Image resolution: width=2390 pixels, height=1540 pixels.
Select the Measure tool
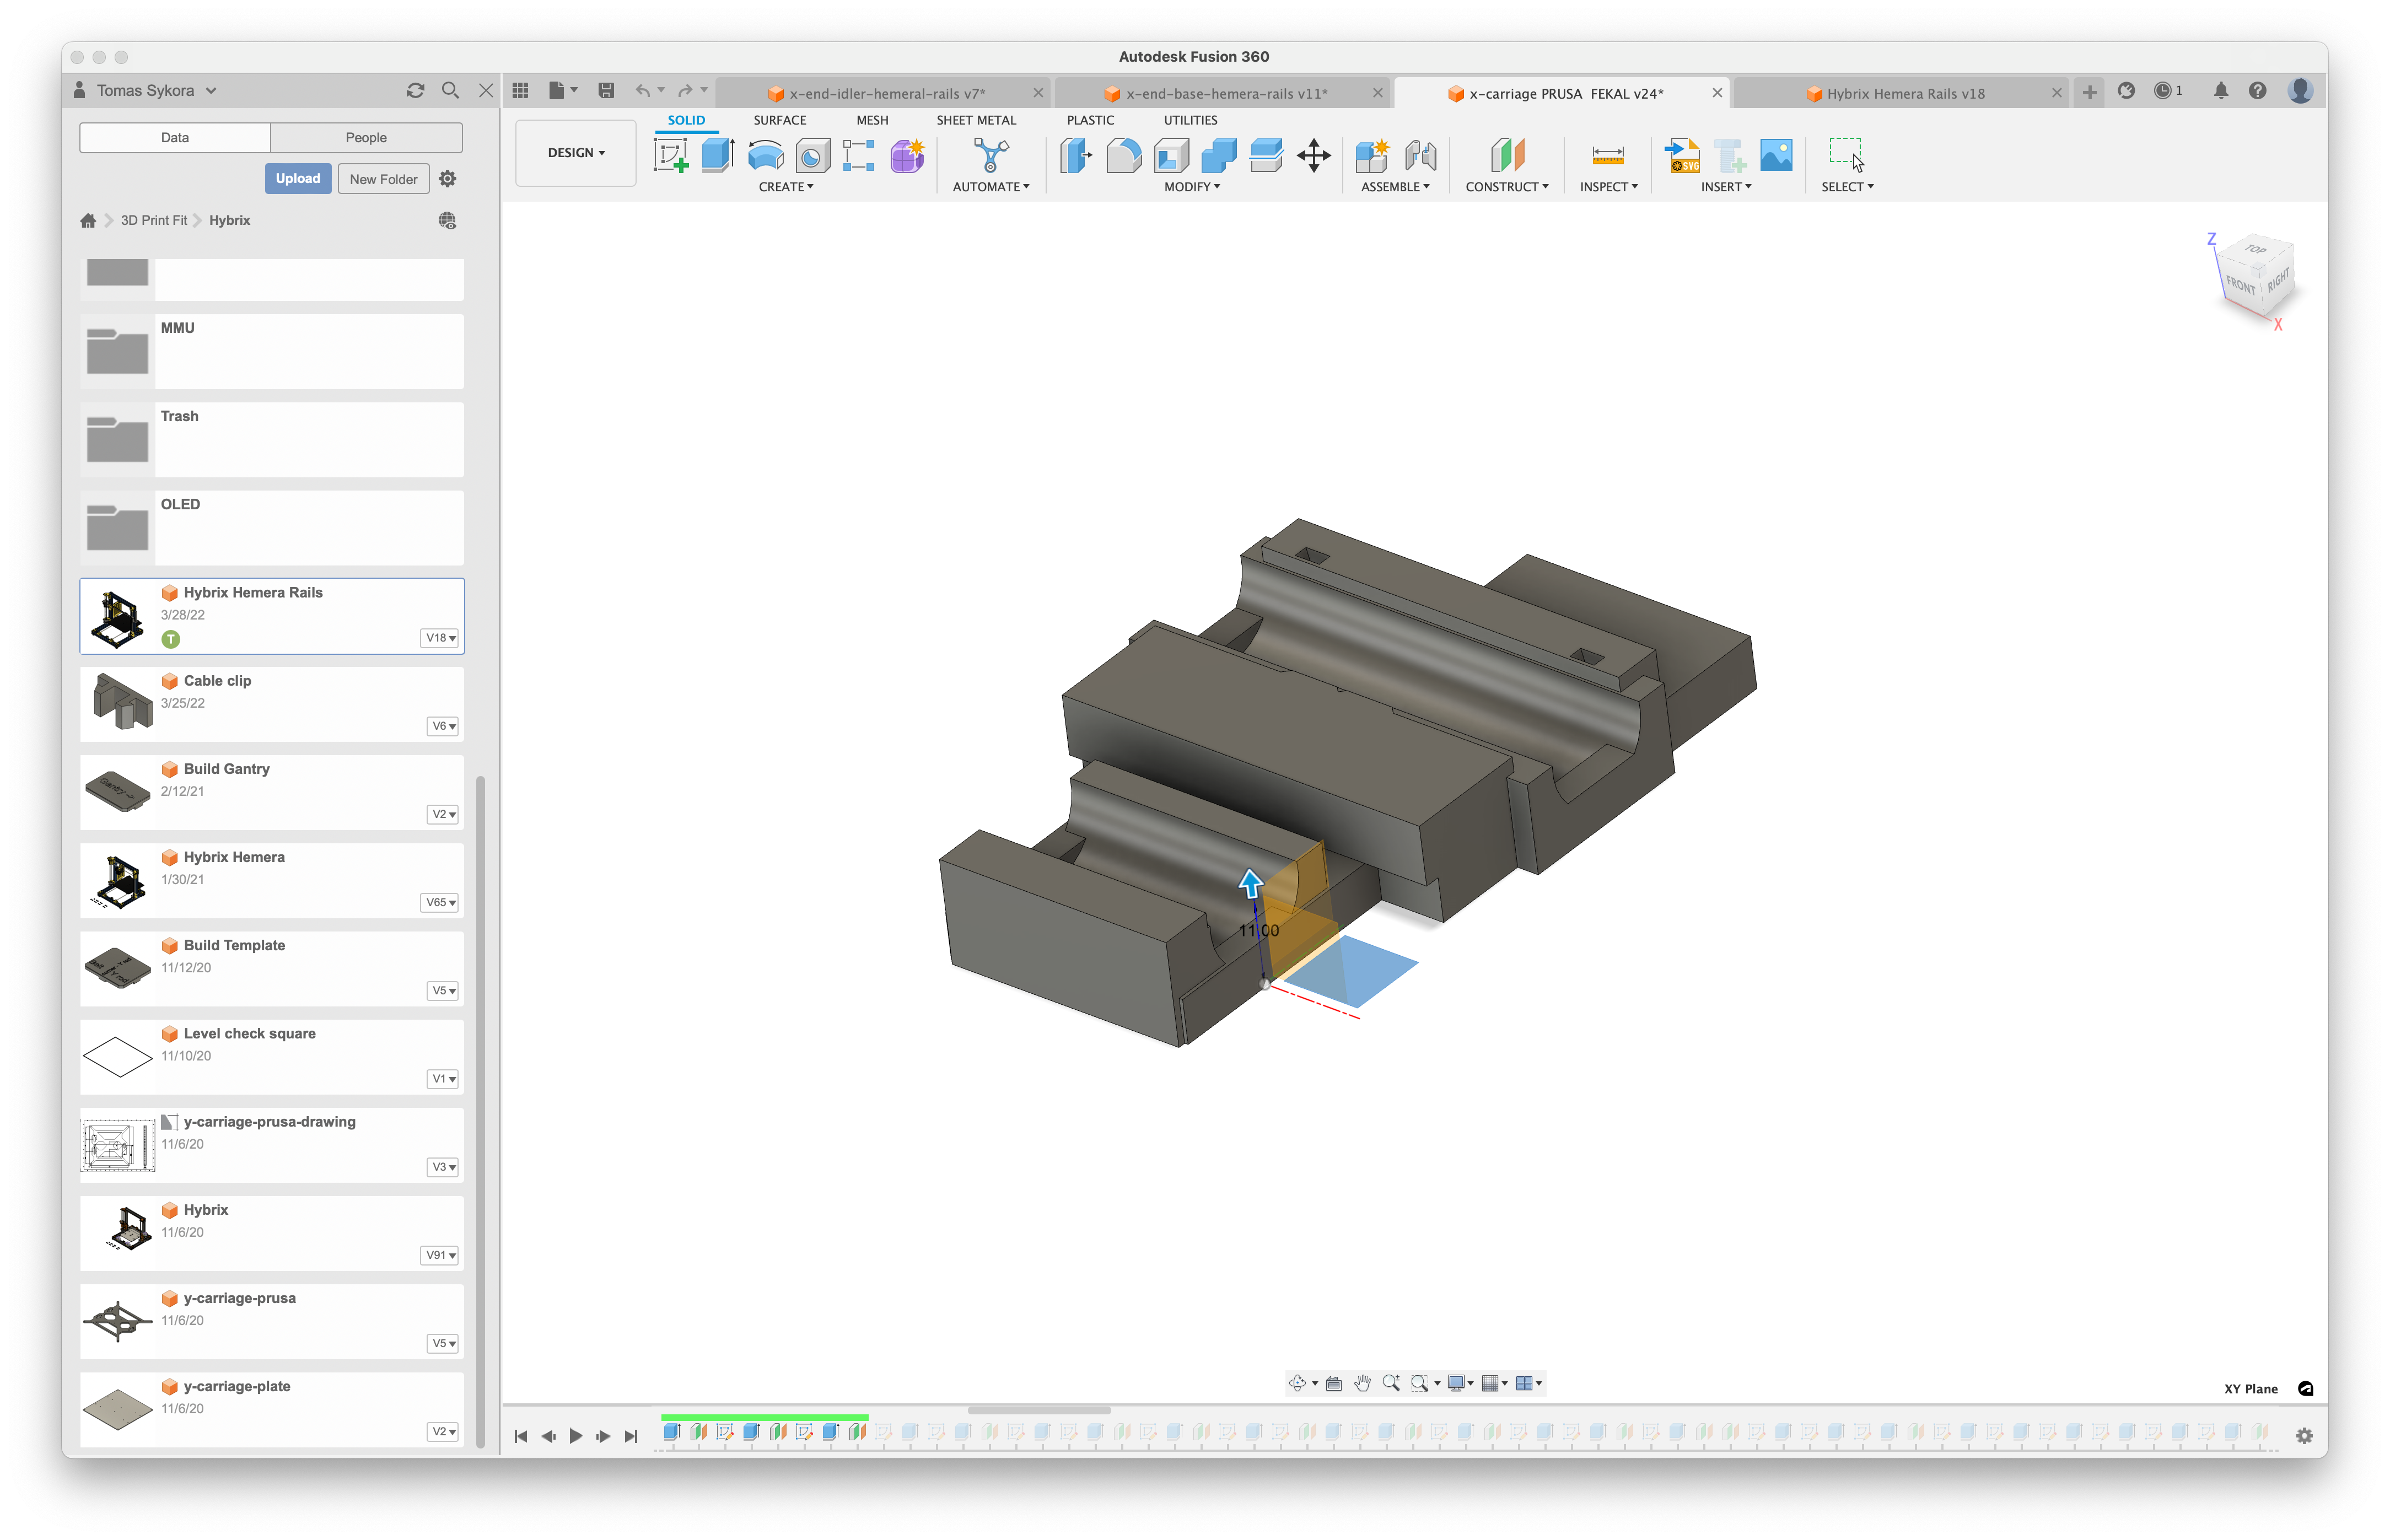point(1607,155)
